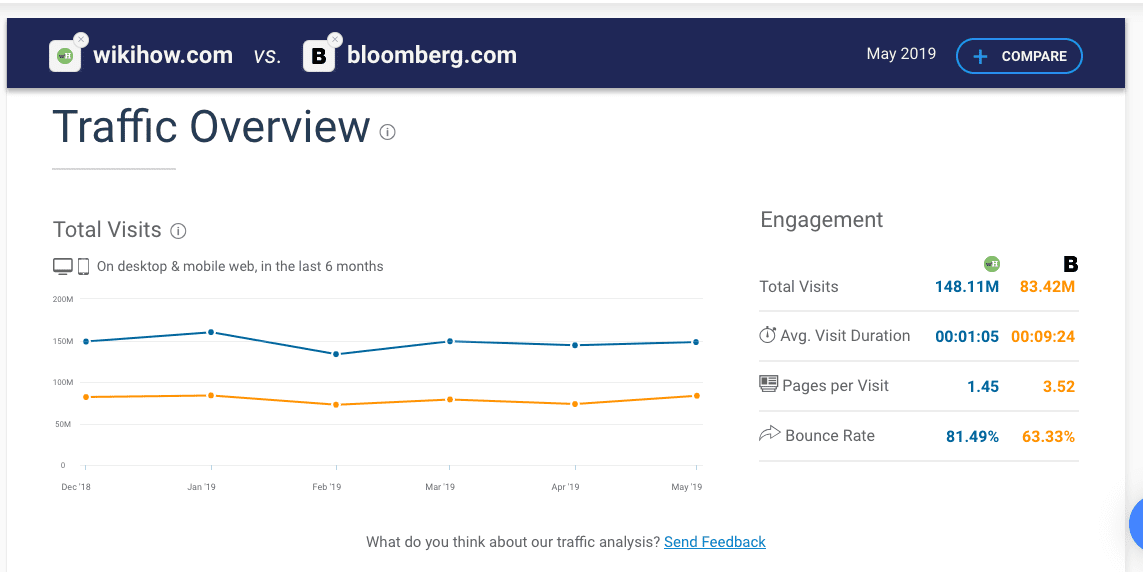Open the Total Visits info icon
1143x572 pixels.
(178, 231)
